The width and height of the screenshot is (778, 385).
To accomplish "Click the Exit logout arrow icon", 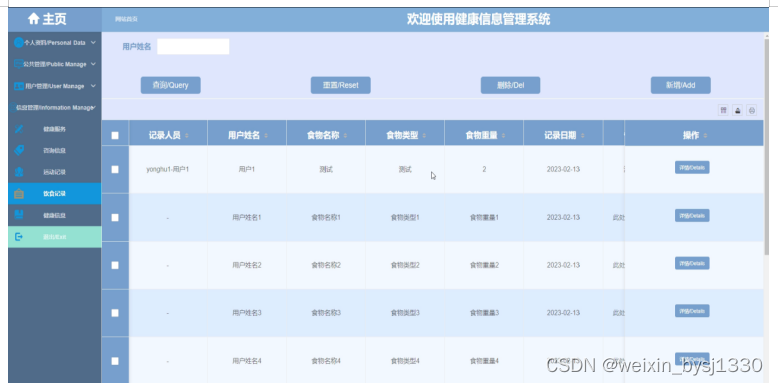I will click(19, 237).
